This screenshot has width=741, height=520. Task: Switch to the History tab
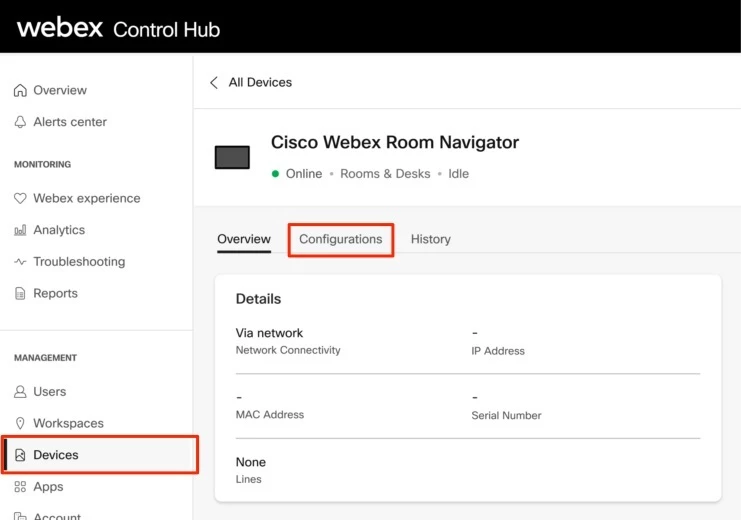click(431, 239)
